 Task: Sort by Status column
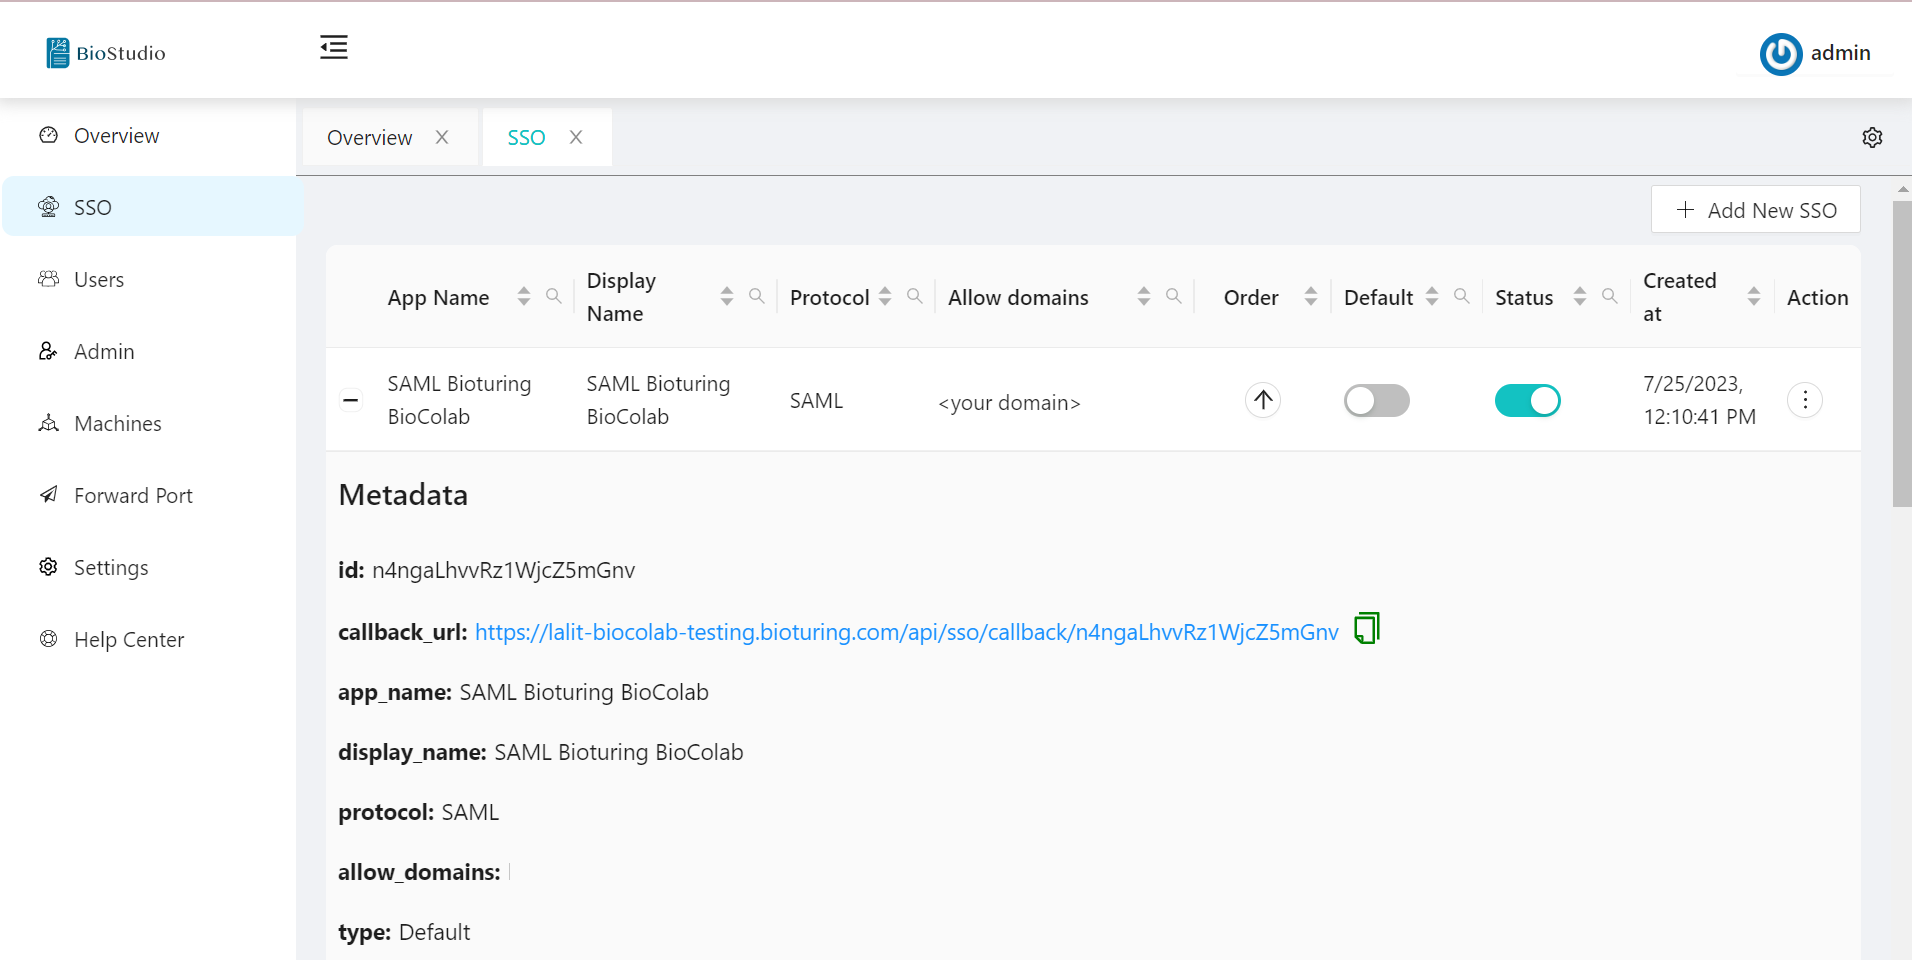(x=1580, y=296)
